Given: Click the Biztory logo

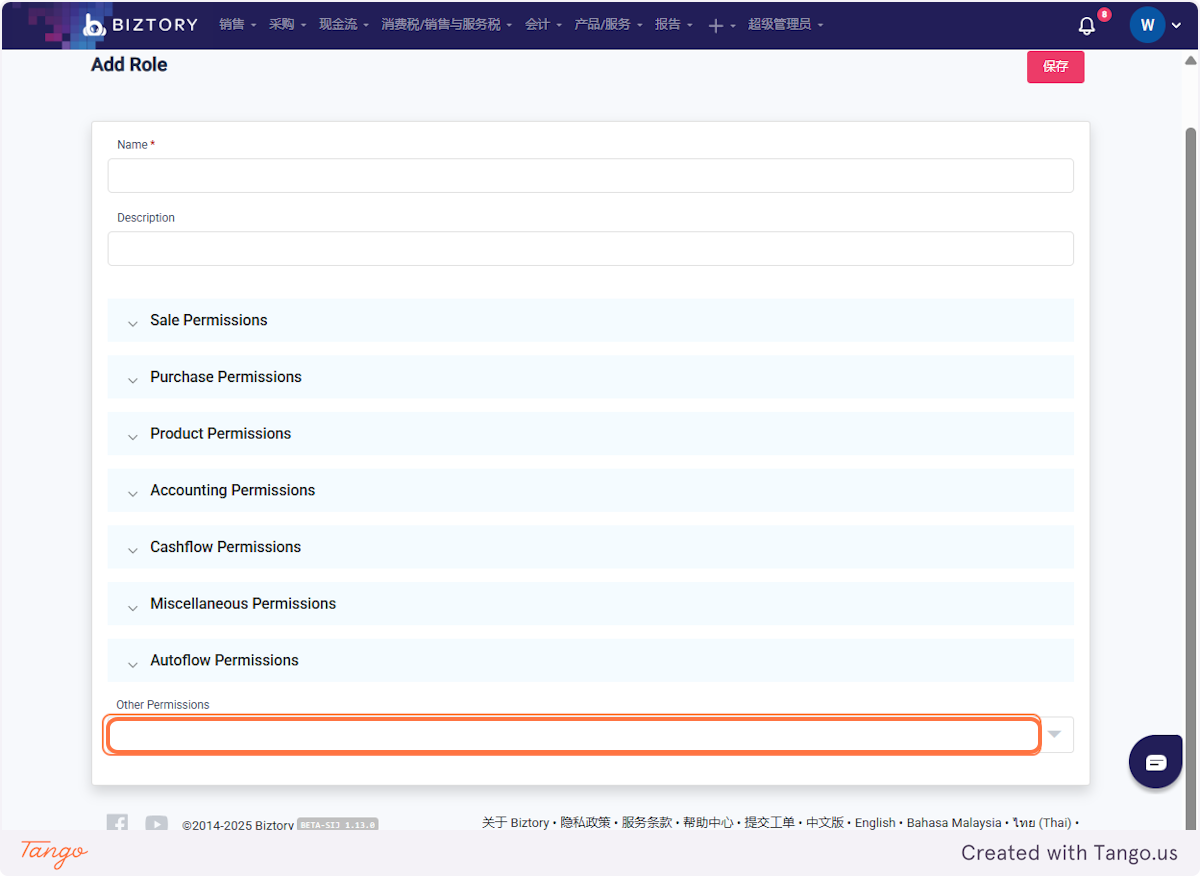Looking at the screenshot, I should tap(140, 25).
